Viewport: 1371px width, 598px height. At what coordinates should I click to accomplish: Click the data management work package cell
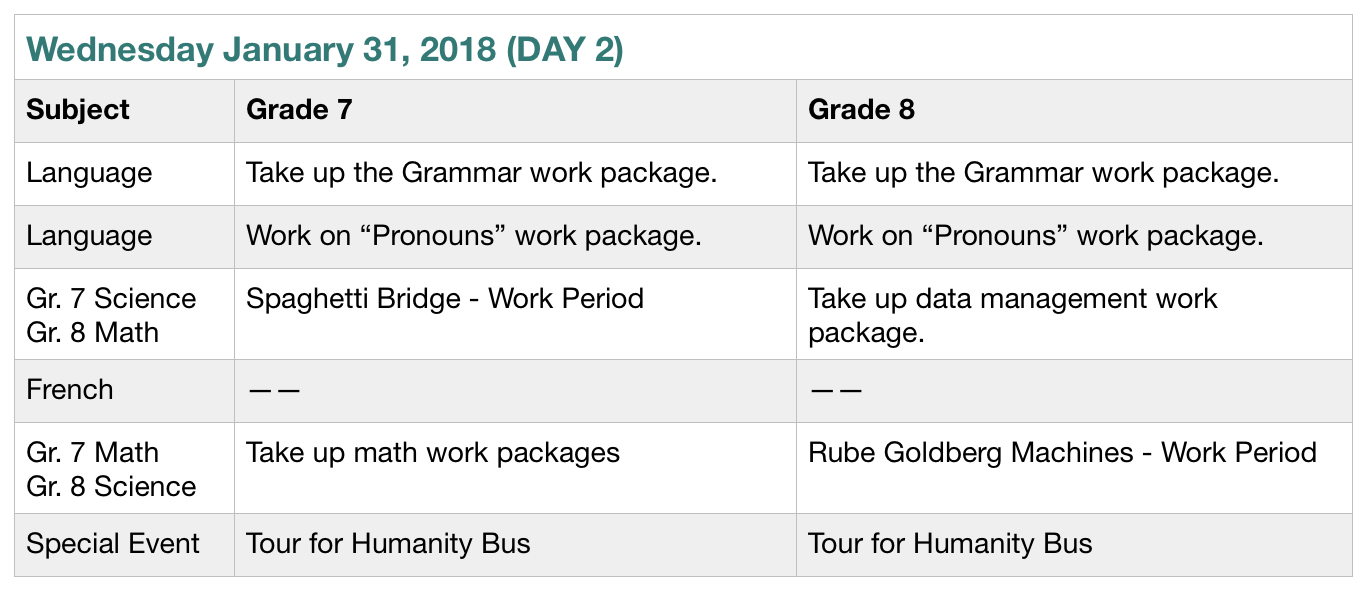point(1012,315)
